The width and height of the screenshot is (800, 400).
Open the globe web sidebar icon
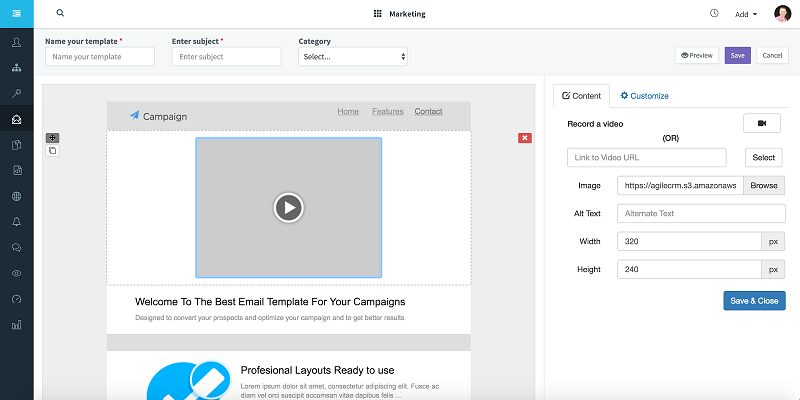click(16, 196)
